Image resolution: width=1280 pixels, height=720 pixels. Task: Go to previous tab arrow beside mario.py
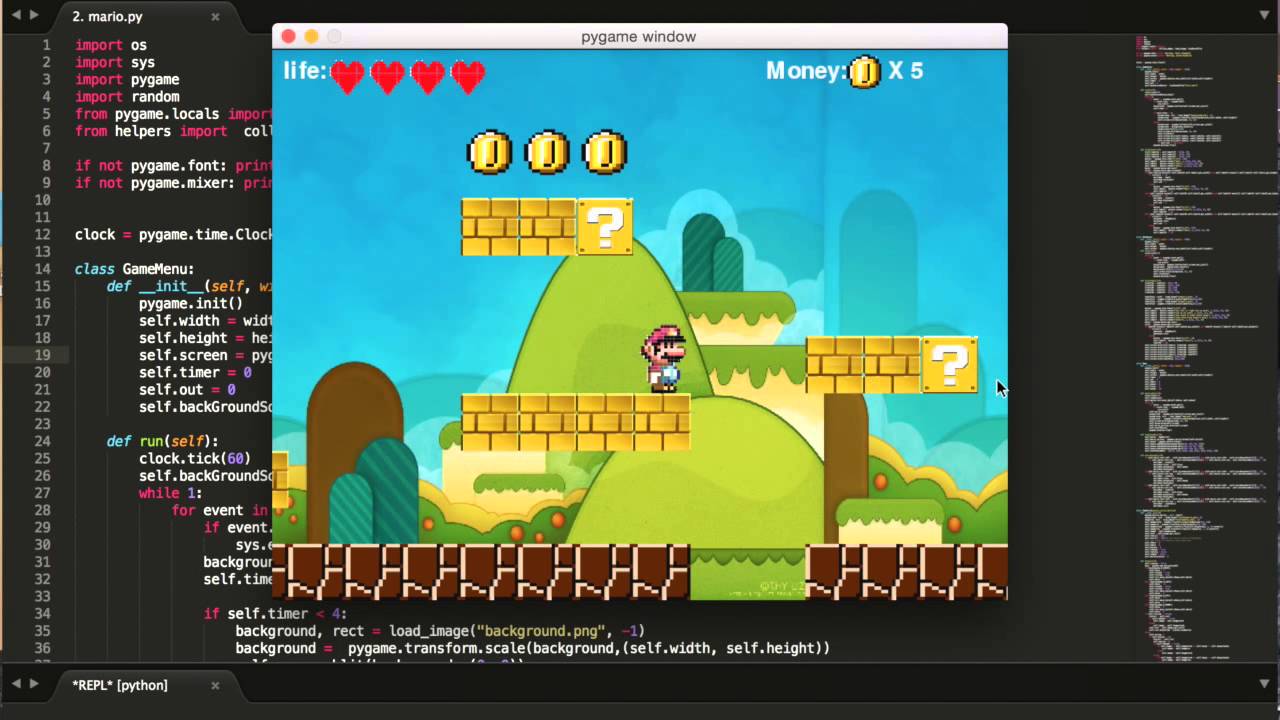click(15, 15)
